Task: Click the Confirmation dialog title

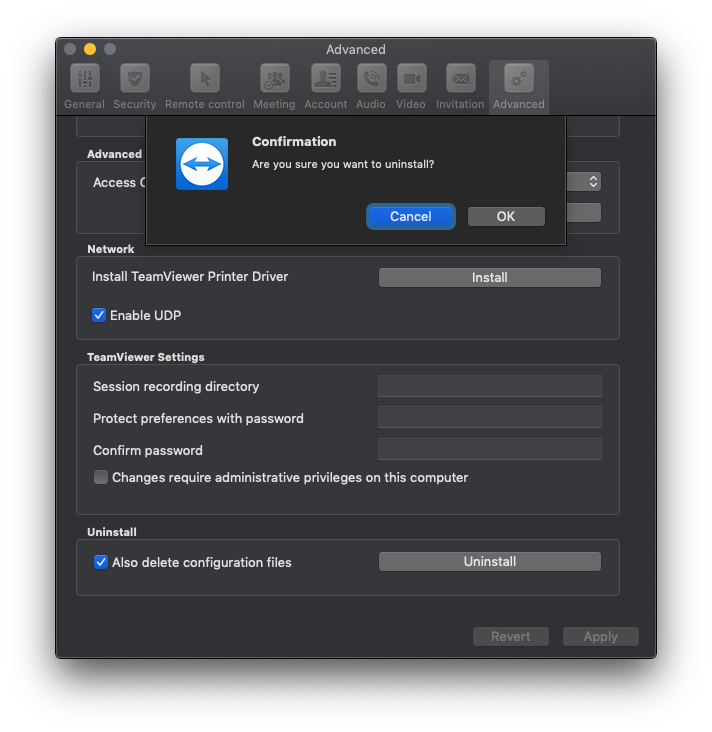Action: click(x=294, y=141)
